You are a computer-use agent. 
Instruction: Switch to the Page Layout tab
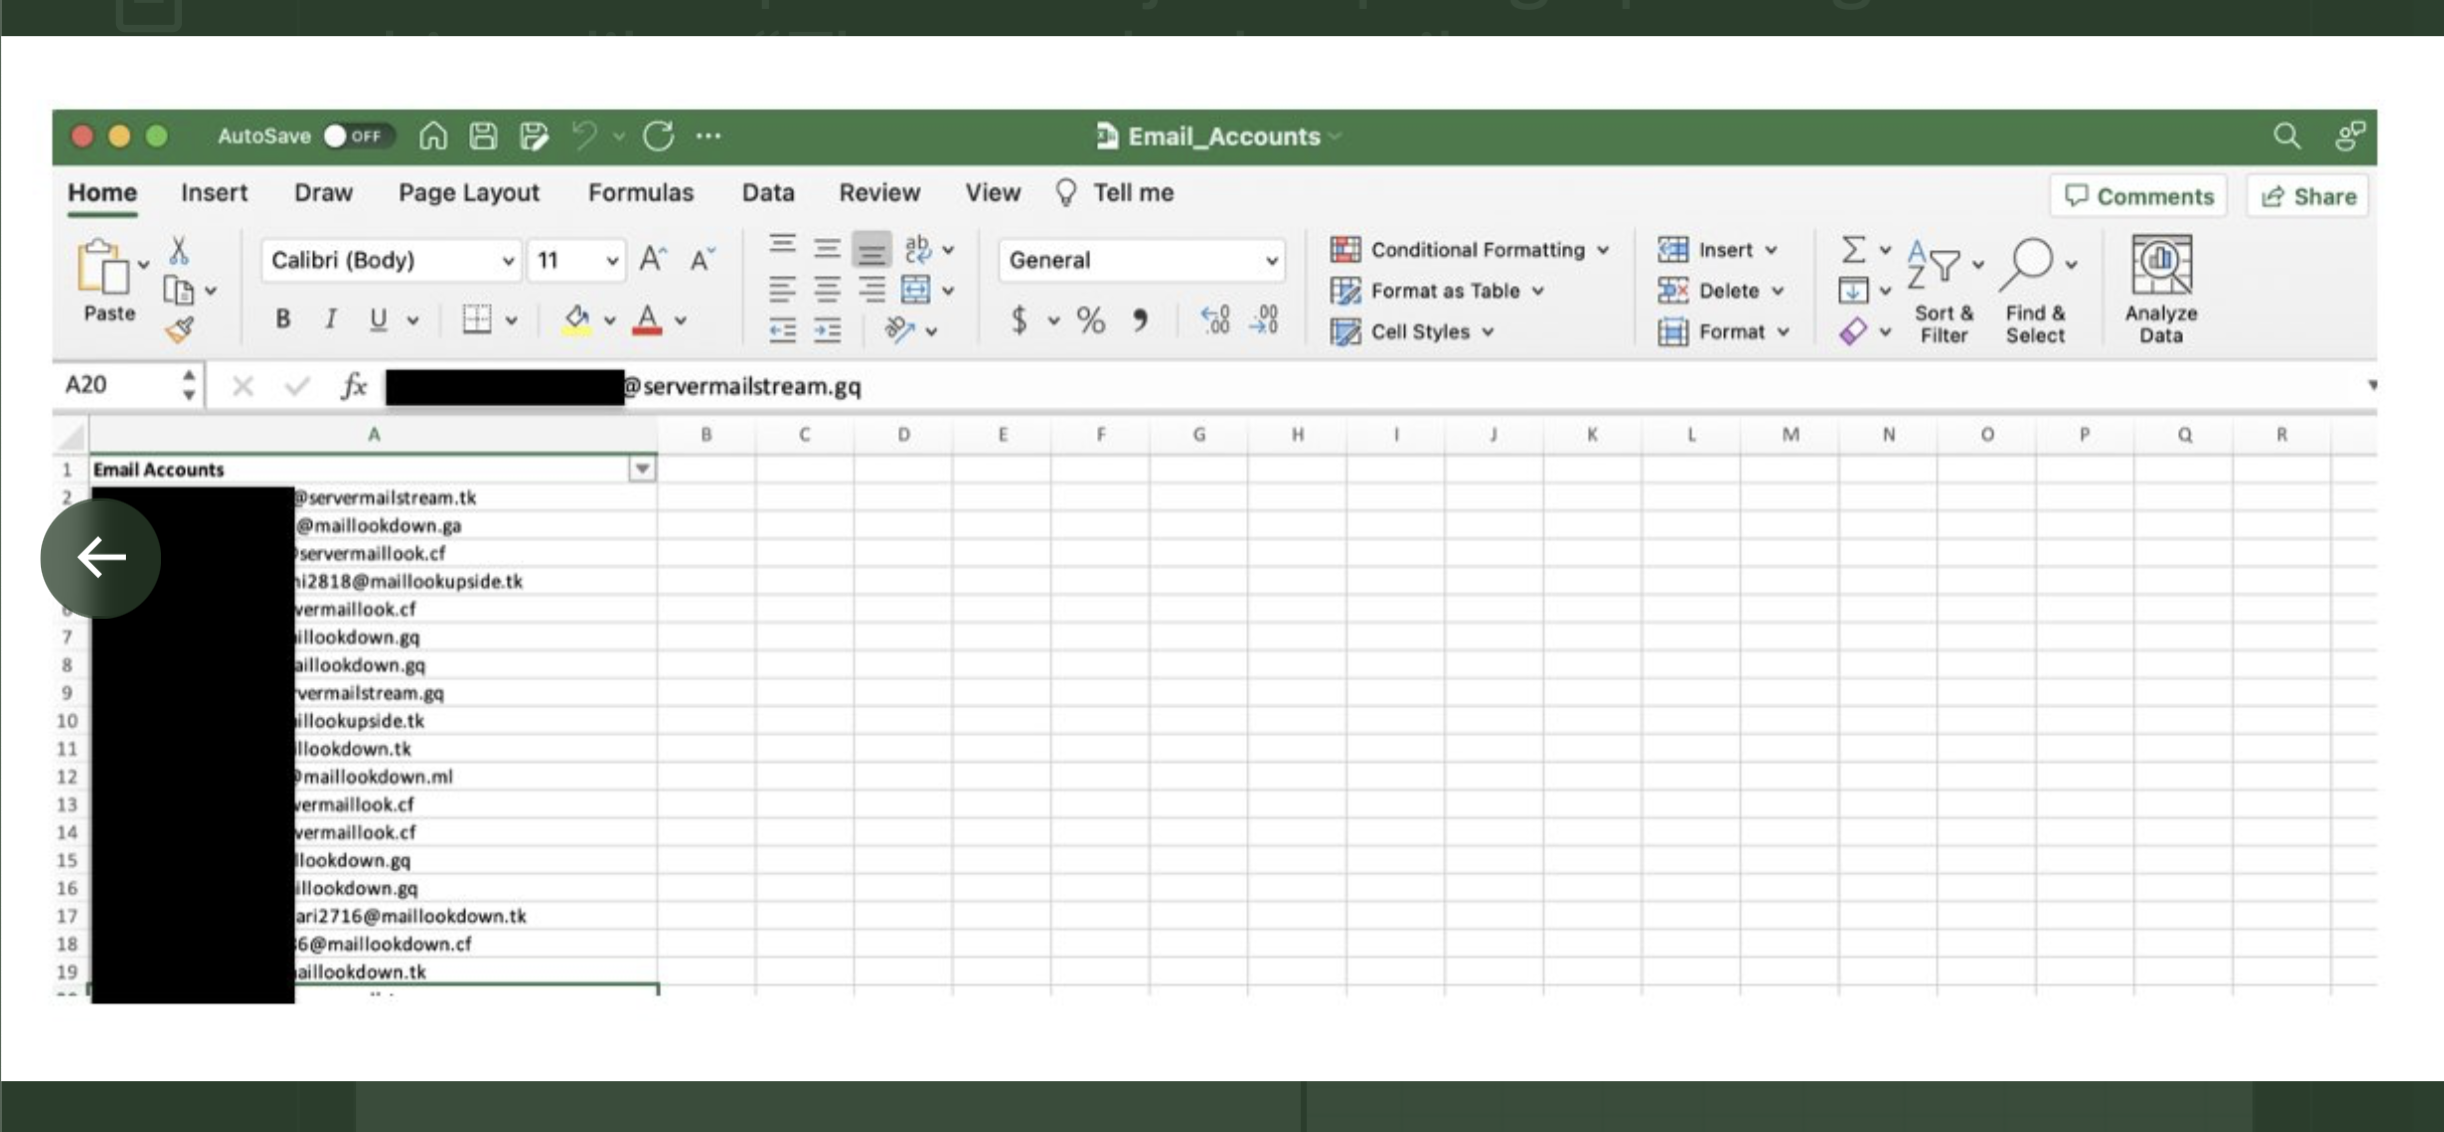click(x=469, y=193)
